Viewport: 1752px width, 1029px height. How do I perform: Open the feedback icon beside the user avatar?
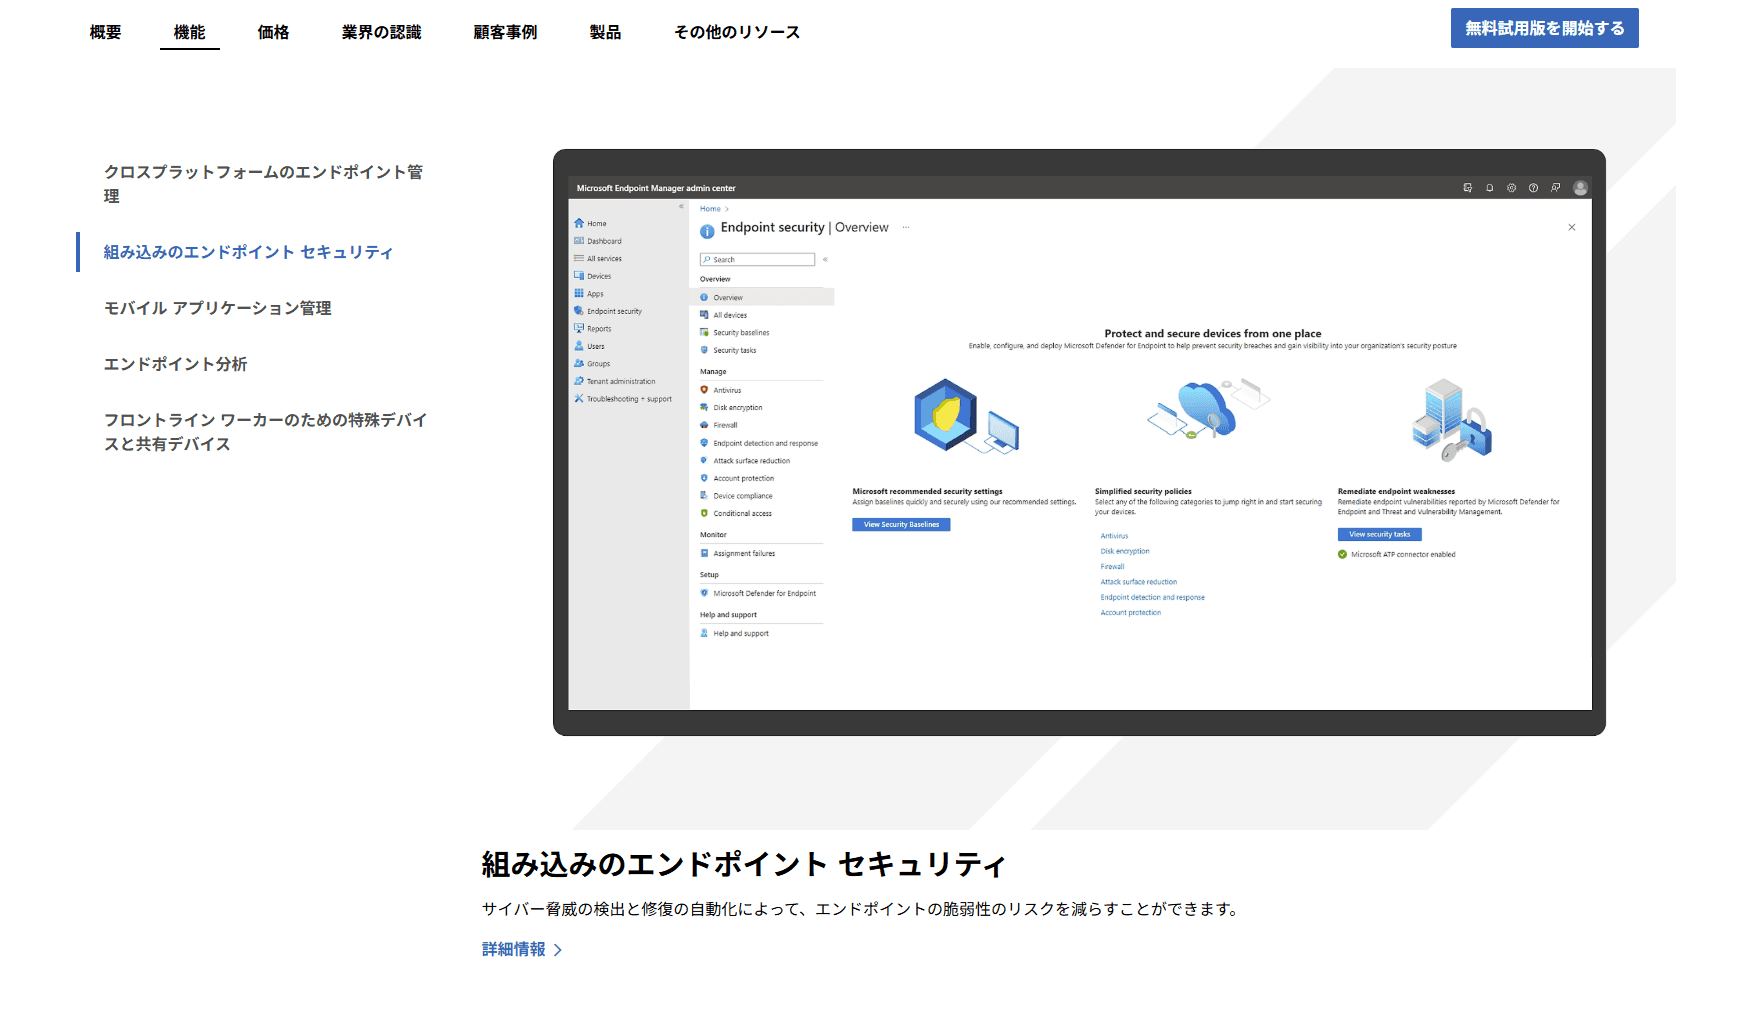pos(1556,188)
